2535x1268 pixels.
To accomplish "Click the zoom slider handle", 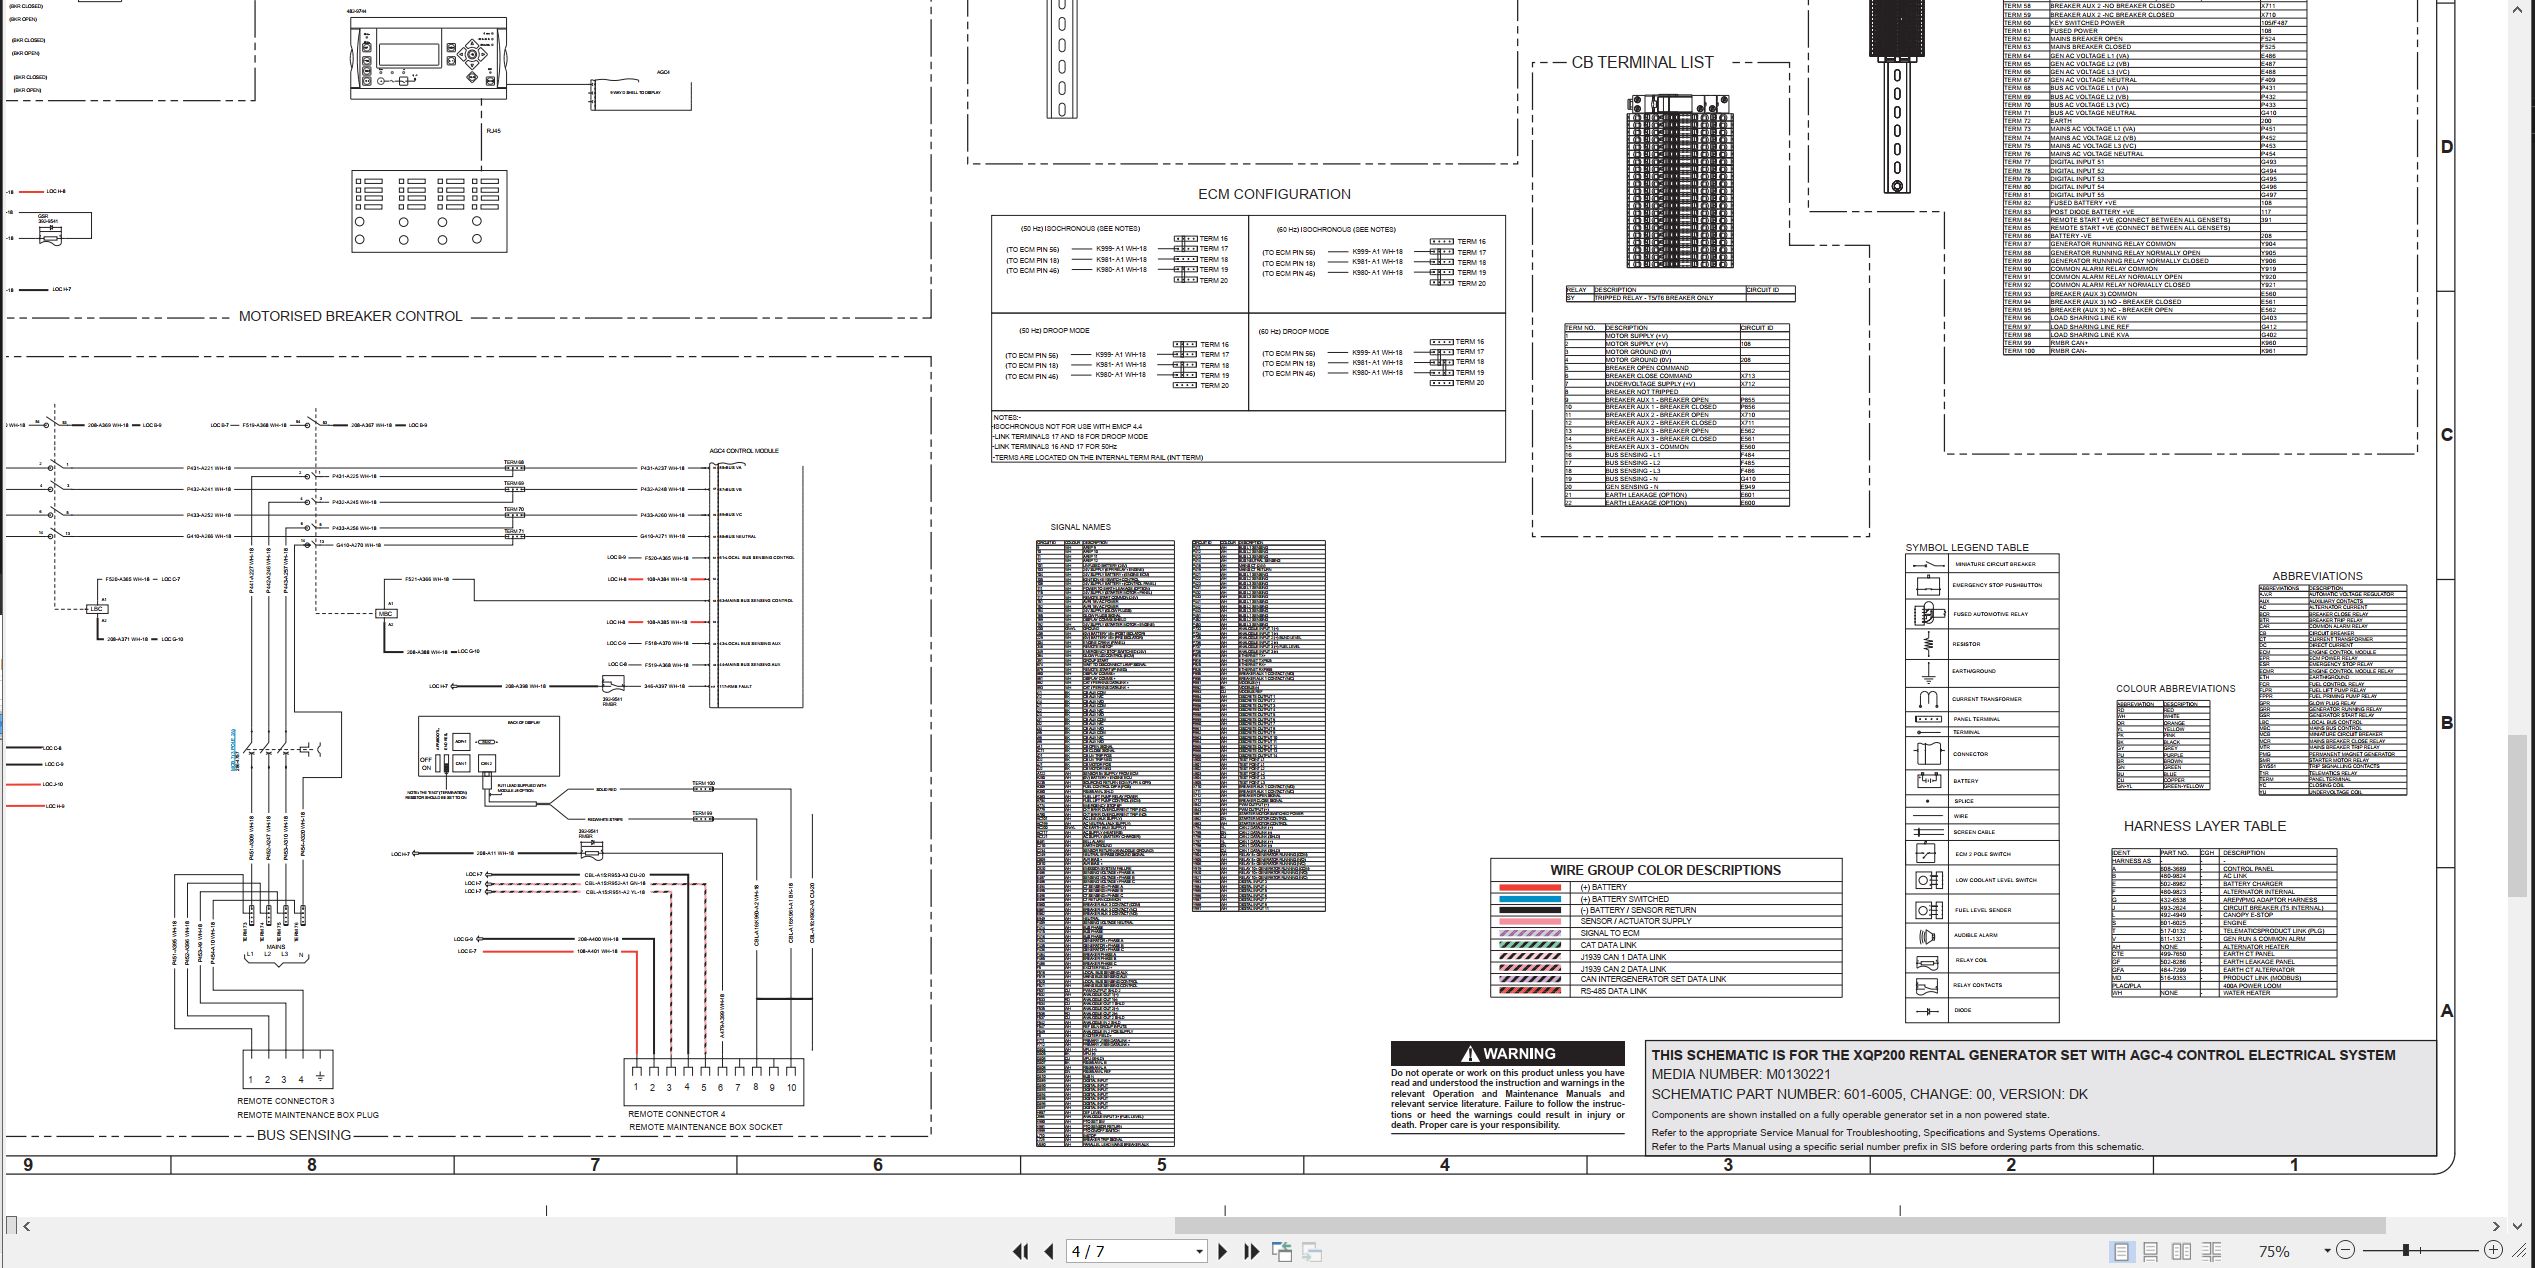I will pos(2406,1250).
